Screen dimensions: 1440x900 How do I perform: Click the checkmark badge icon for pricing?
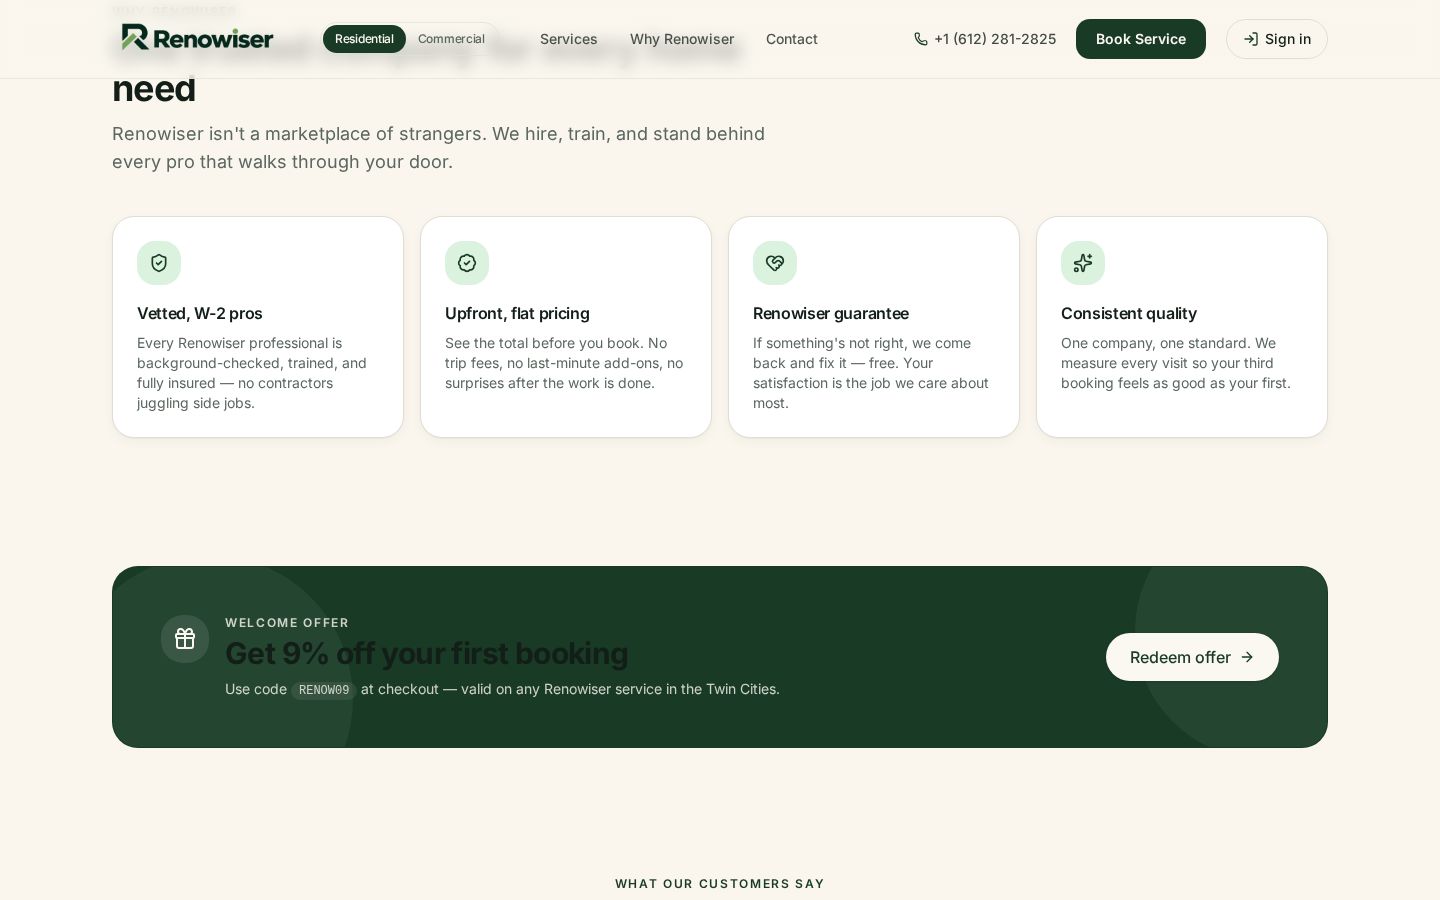467,263
